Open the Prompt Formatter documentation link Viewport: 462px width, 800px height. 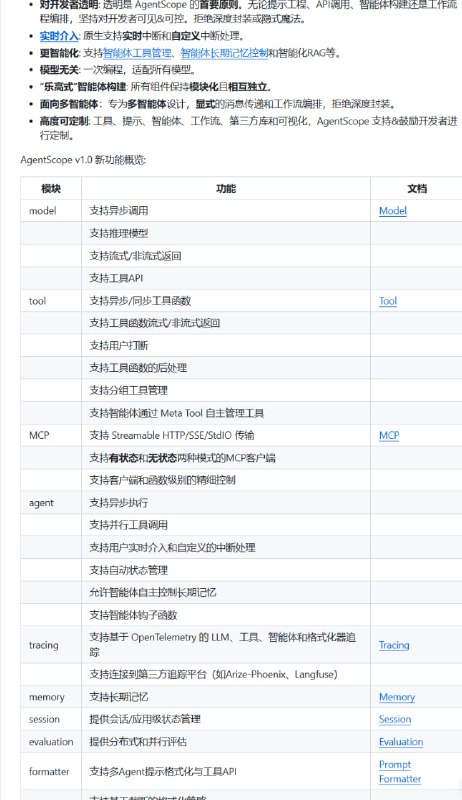point(400,771)
